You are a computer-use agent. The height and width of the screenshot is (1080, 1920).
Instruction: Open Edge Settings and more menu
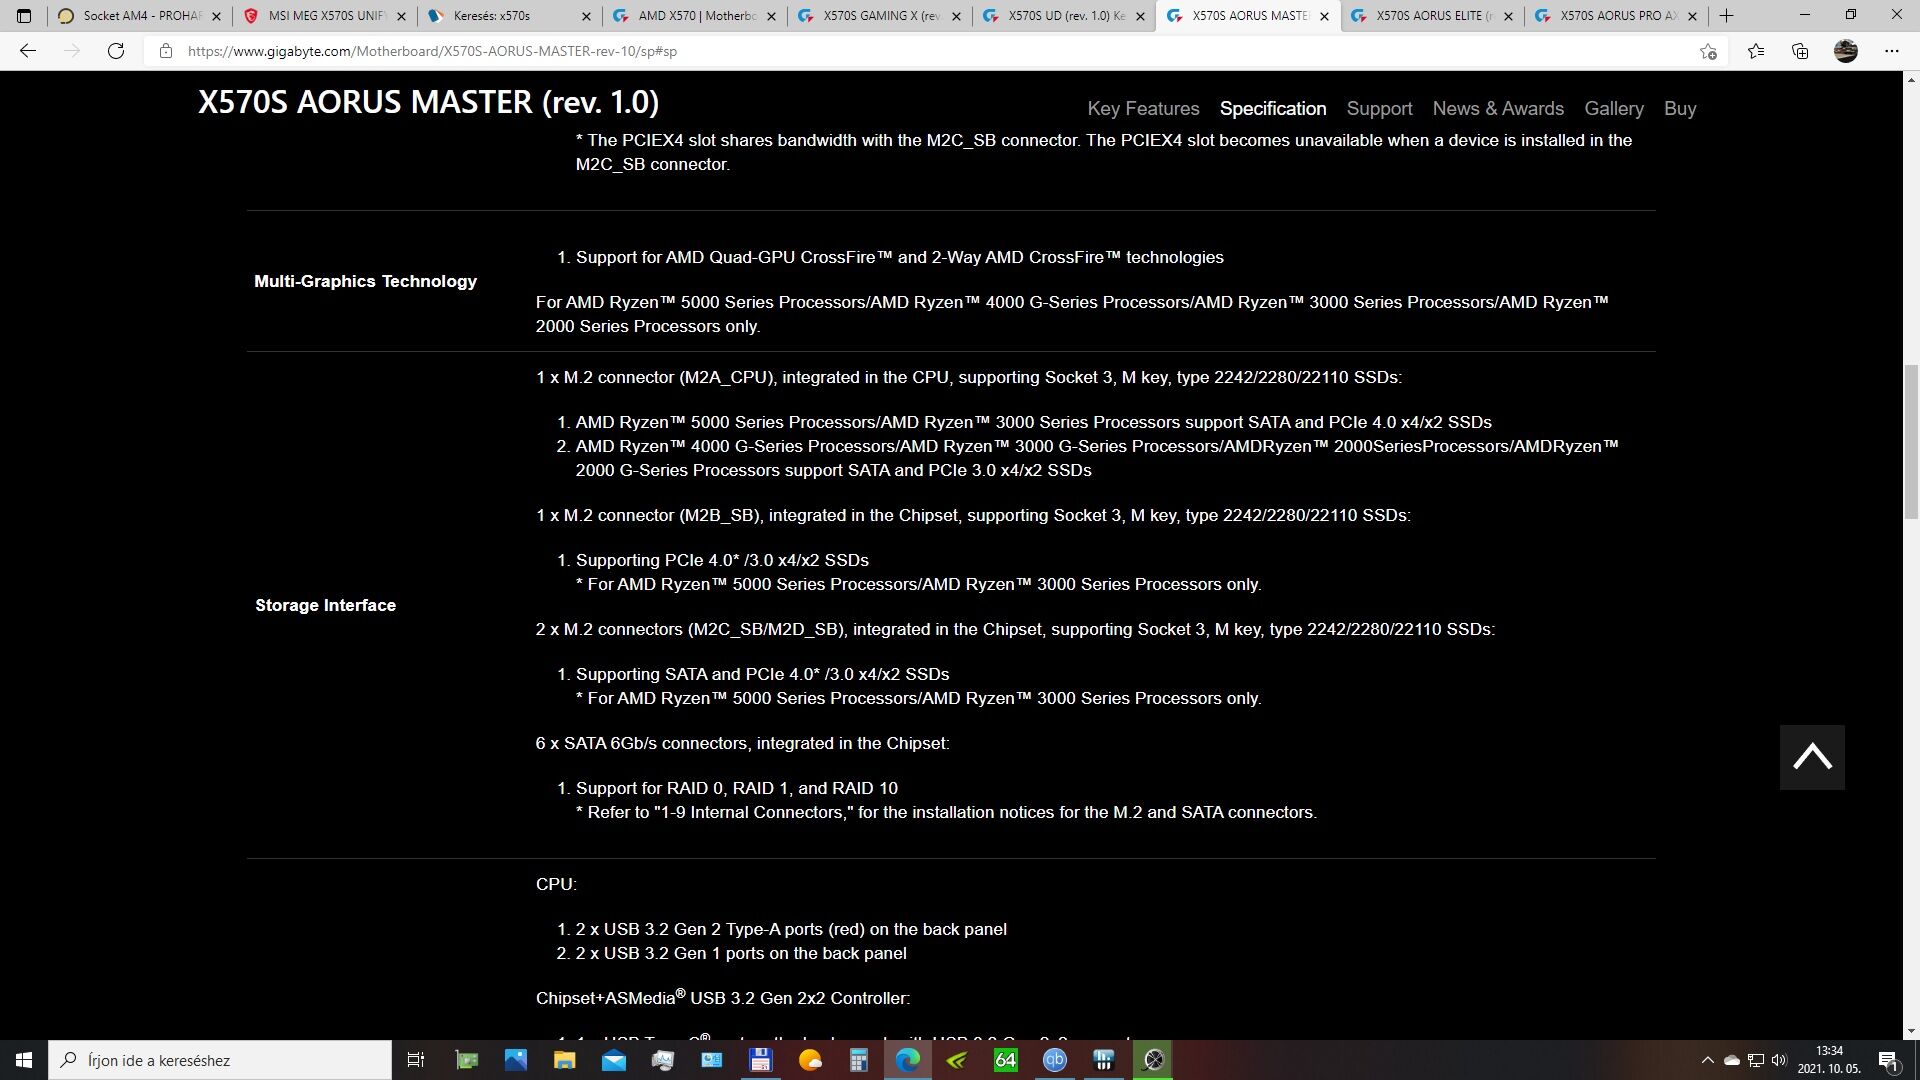[1892, 51]
